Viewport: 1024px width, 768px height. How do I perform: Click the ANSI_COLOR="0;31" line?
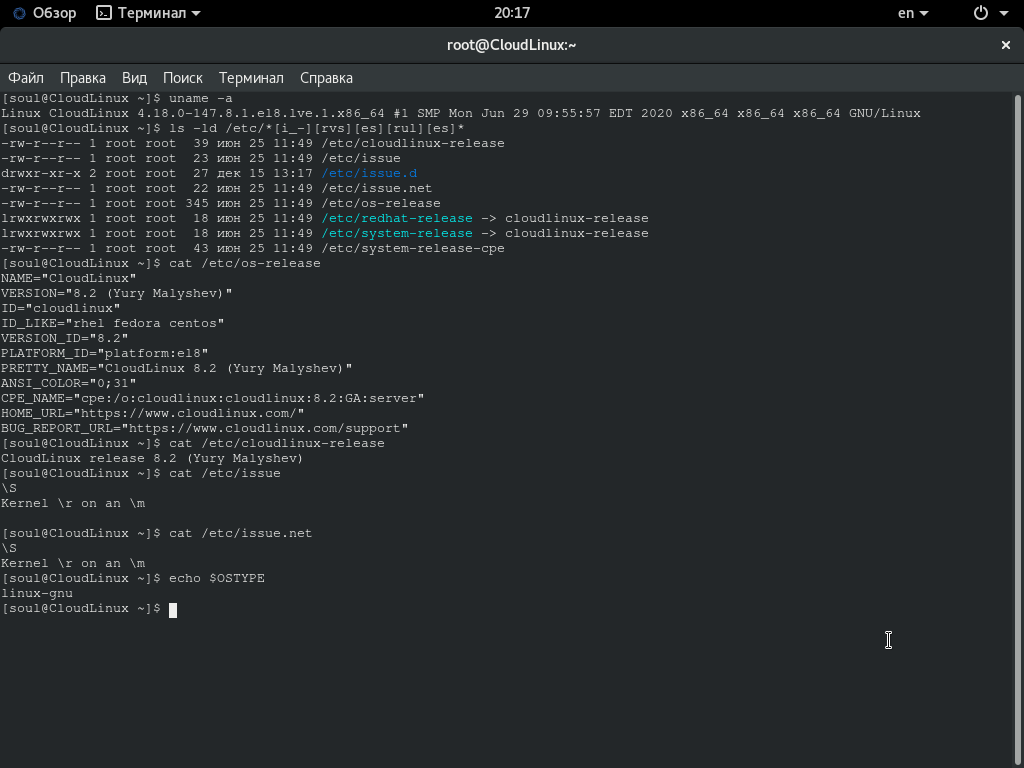pyautogui.click(x=69, y=383)
